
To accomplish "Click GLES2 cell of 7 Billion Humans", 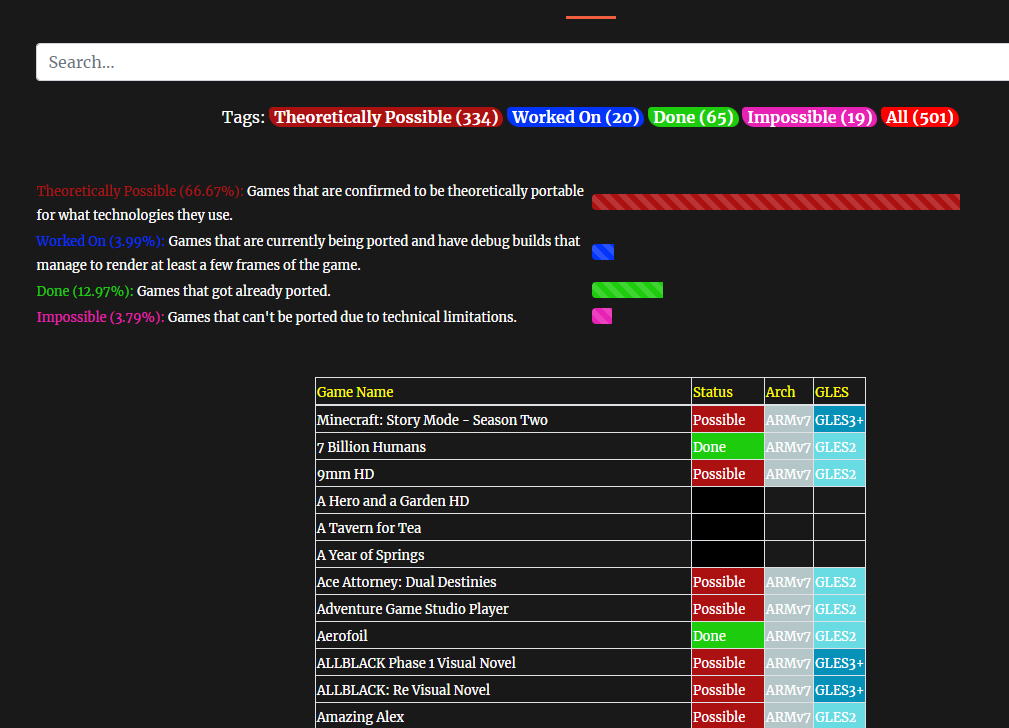I will click(x=839, y=447).
